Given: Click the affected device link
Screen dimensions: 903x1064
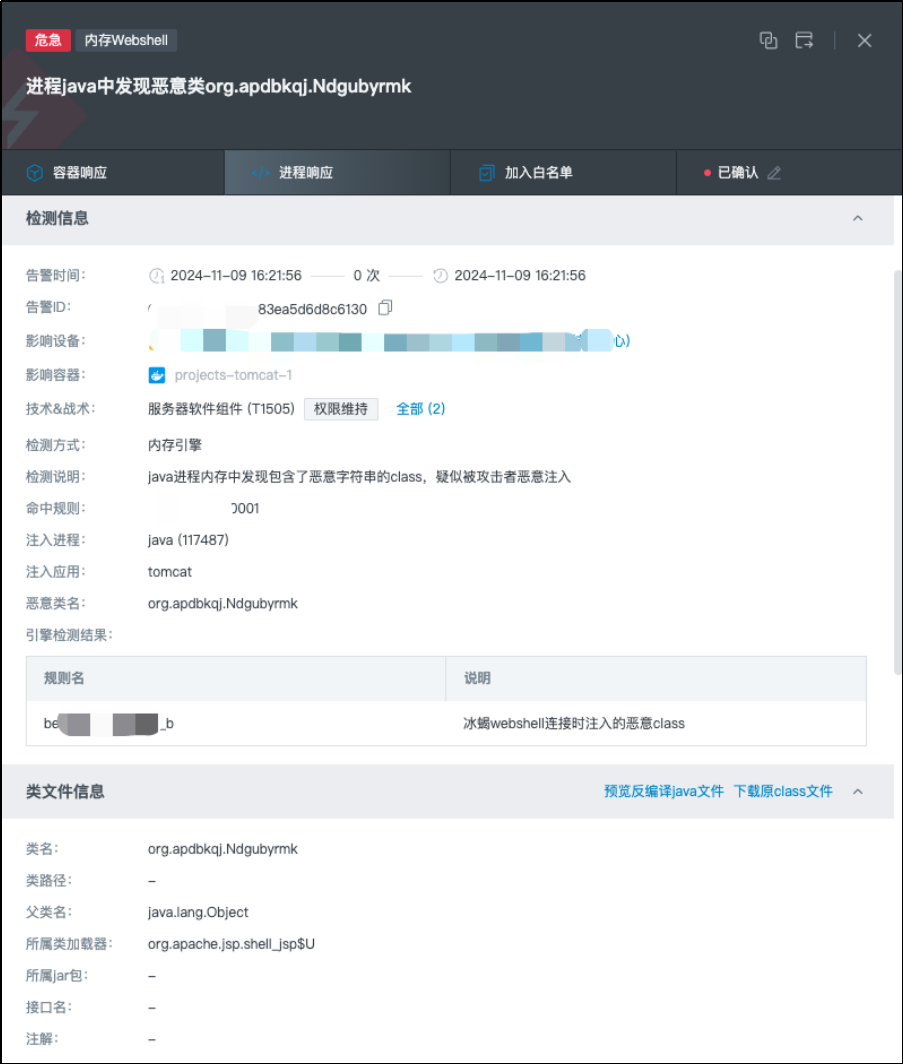Looking at the screenshot, I should (389, 340).
